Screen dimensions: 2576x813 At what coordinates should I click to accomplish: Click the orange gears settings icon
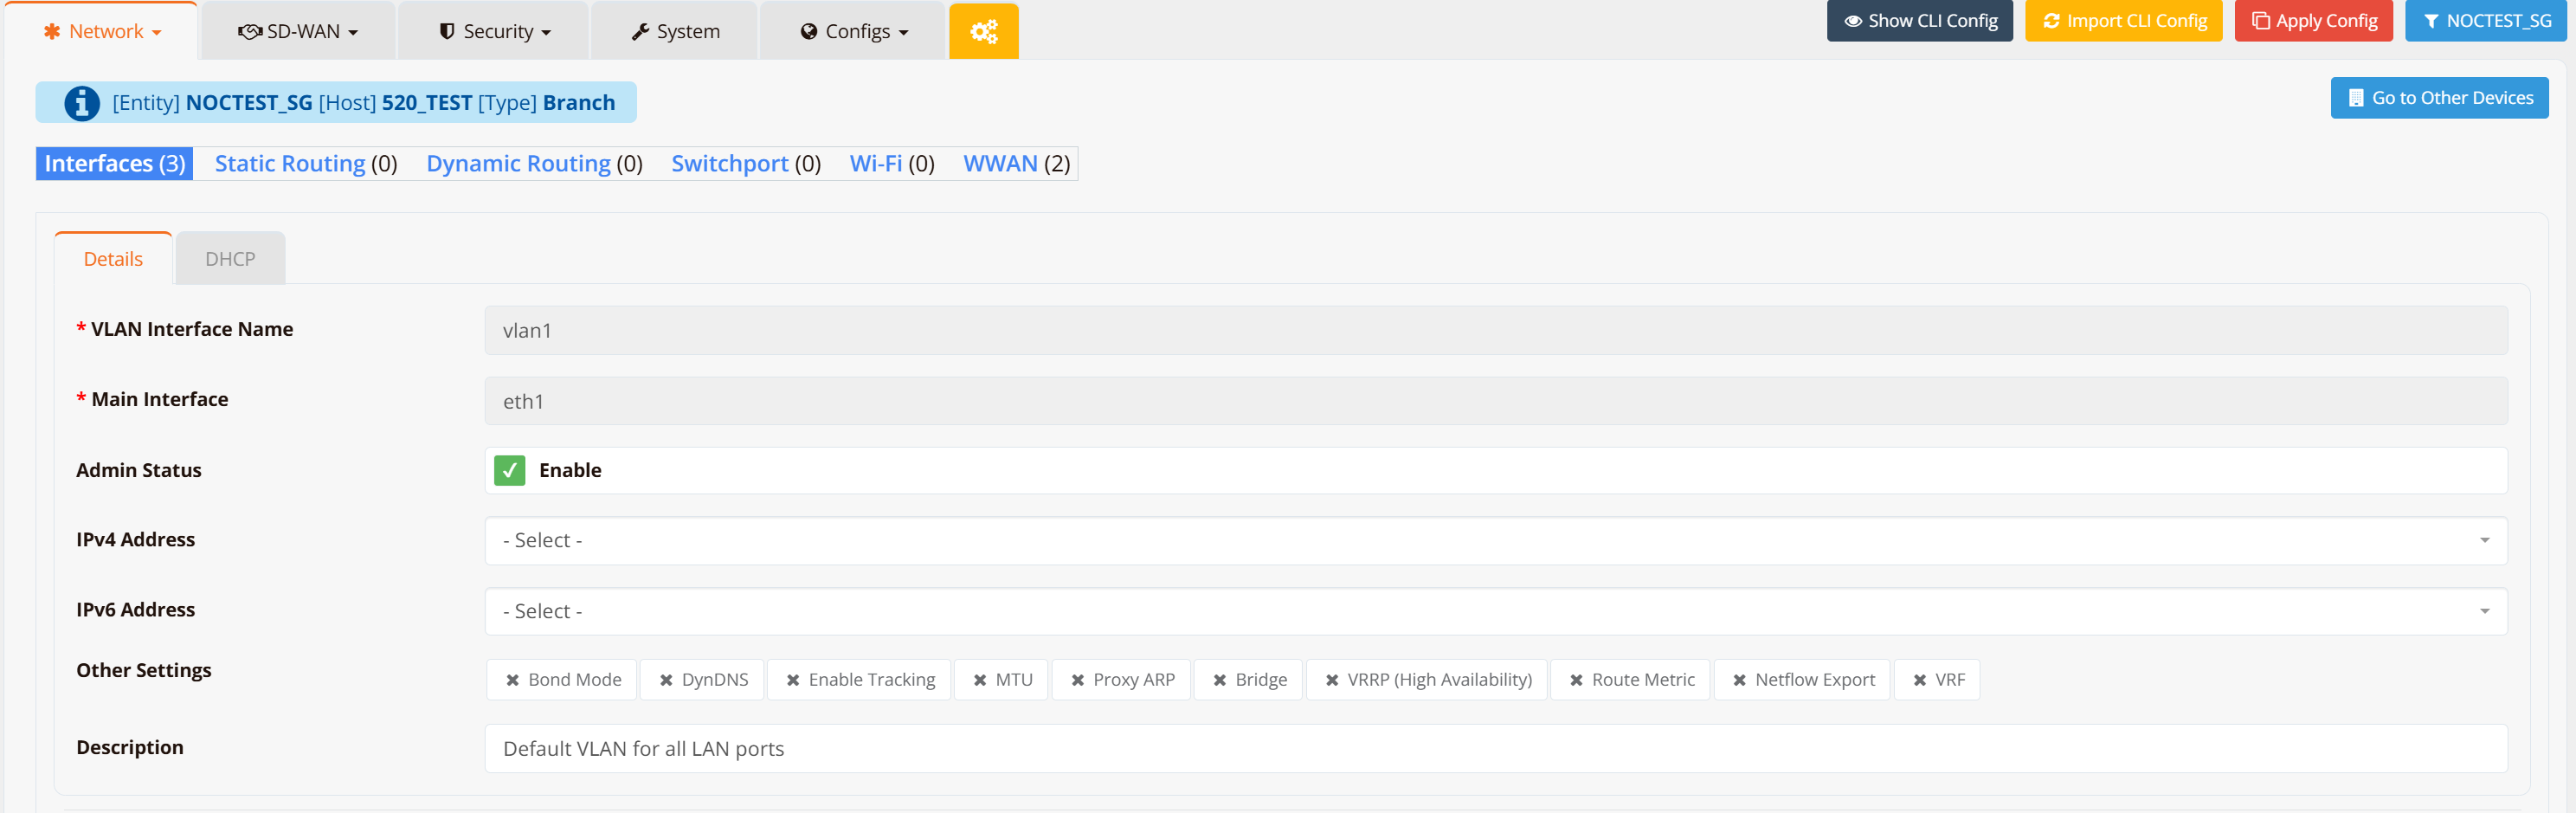tap(983, 32)
